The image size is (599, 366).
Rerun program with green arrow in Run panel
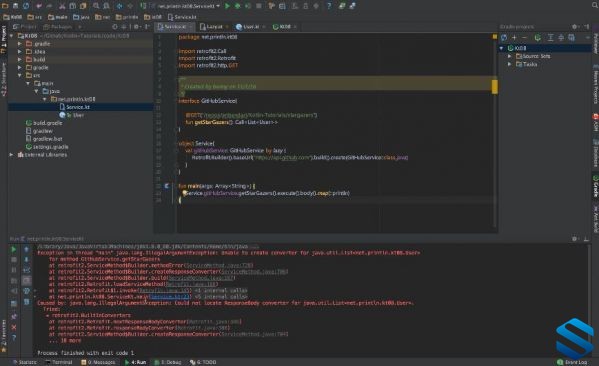click(14, 249)
